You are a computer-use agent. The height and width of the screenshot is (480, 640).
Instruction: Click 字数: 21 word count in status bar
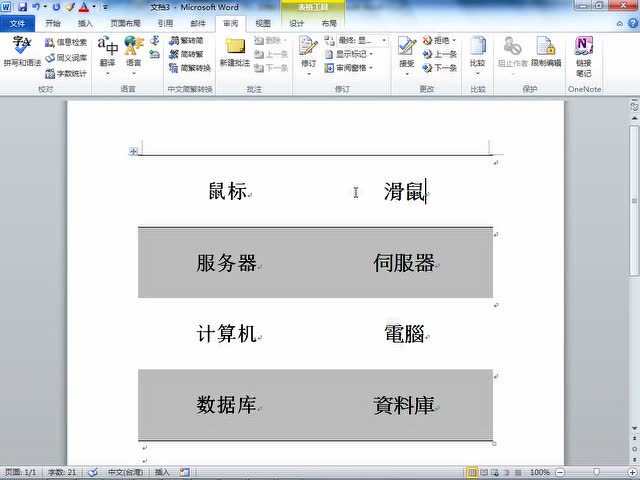point(62,472)
